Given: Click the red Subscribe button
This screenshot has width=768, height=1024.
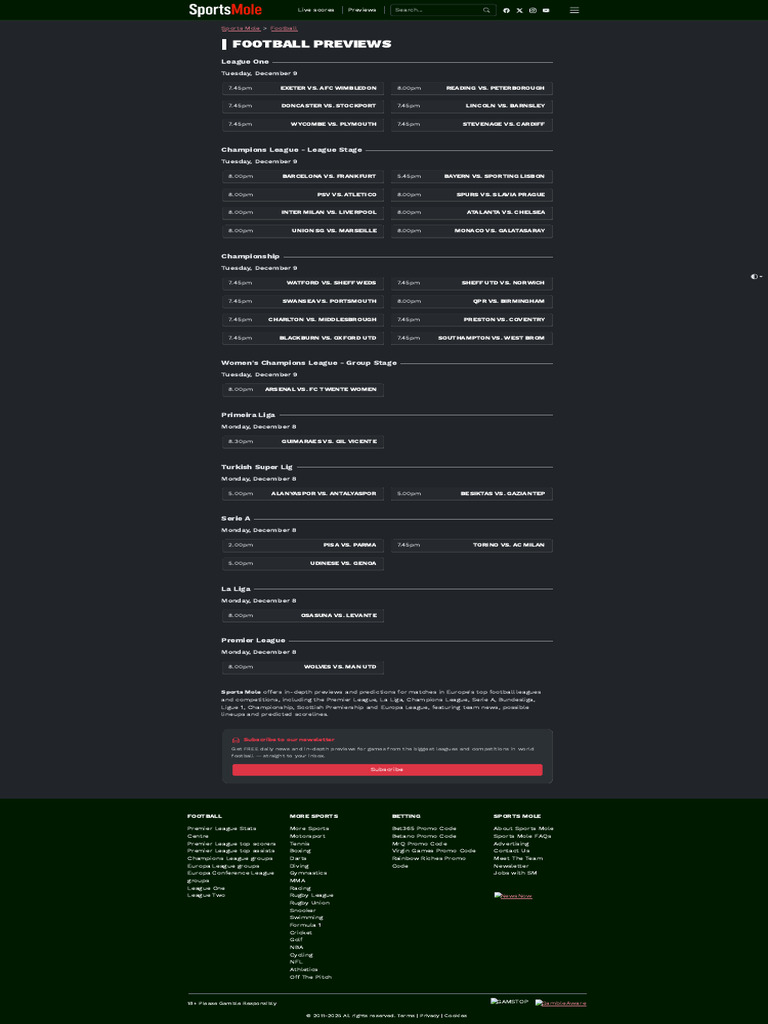Looking at the screenshot, I should pyautogui.click(x=387, y=770).
